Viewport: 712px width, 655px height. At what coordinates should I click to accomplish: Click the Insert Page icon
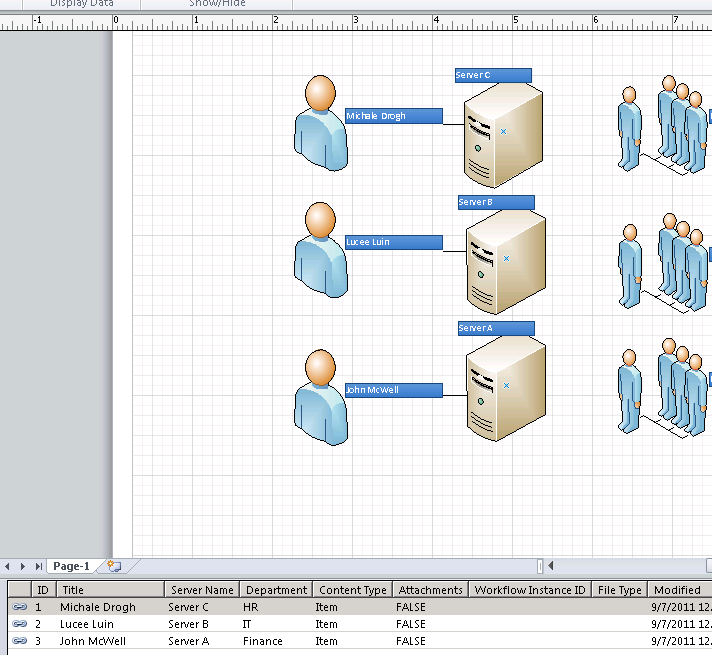[x=114, y=566]
